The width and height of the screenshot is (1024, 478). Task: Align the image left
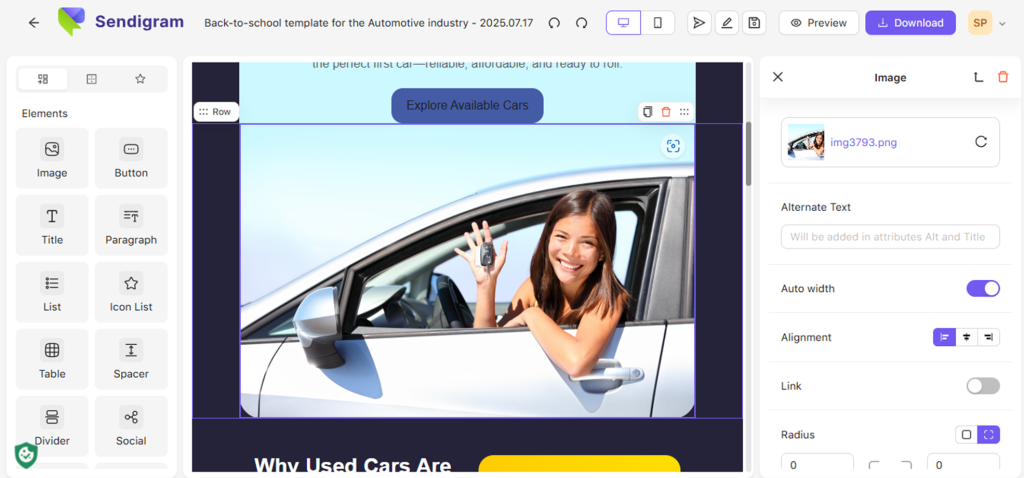[944, 337]
